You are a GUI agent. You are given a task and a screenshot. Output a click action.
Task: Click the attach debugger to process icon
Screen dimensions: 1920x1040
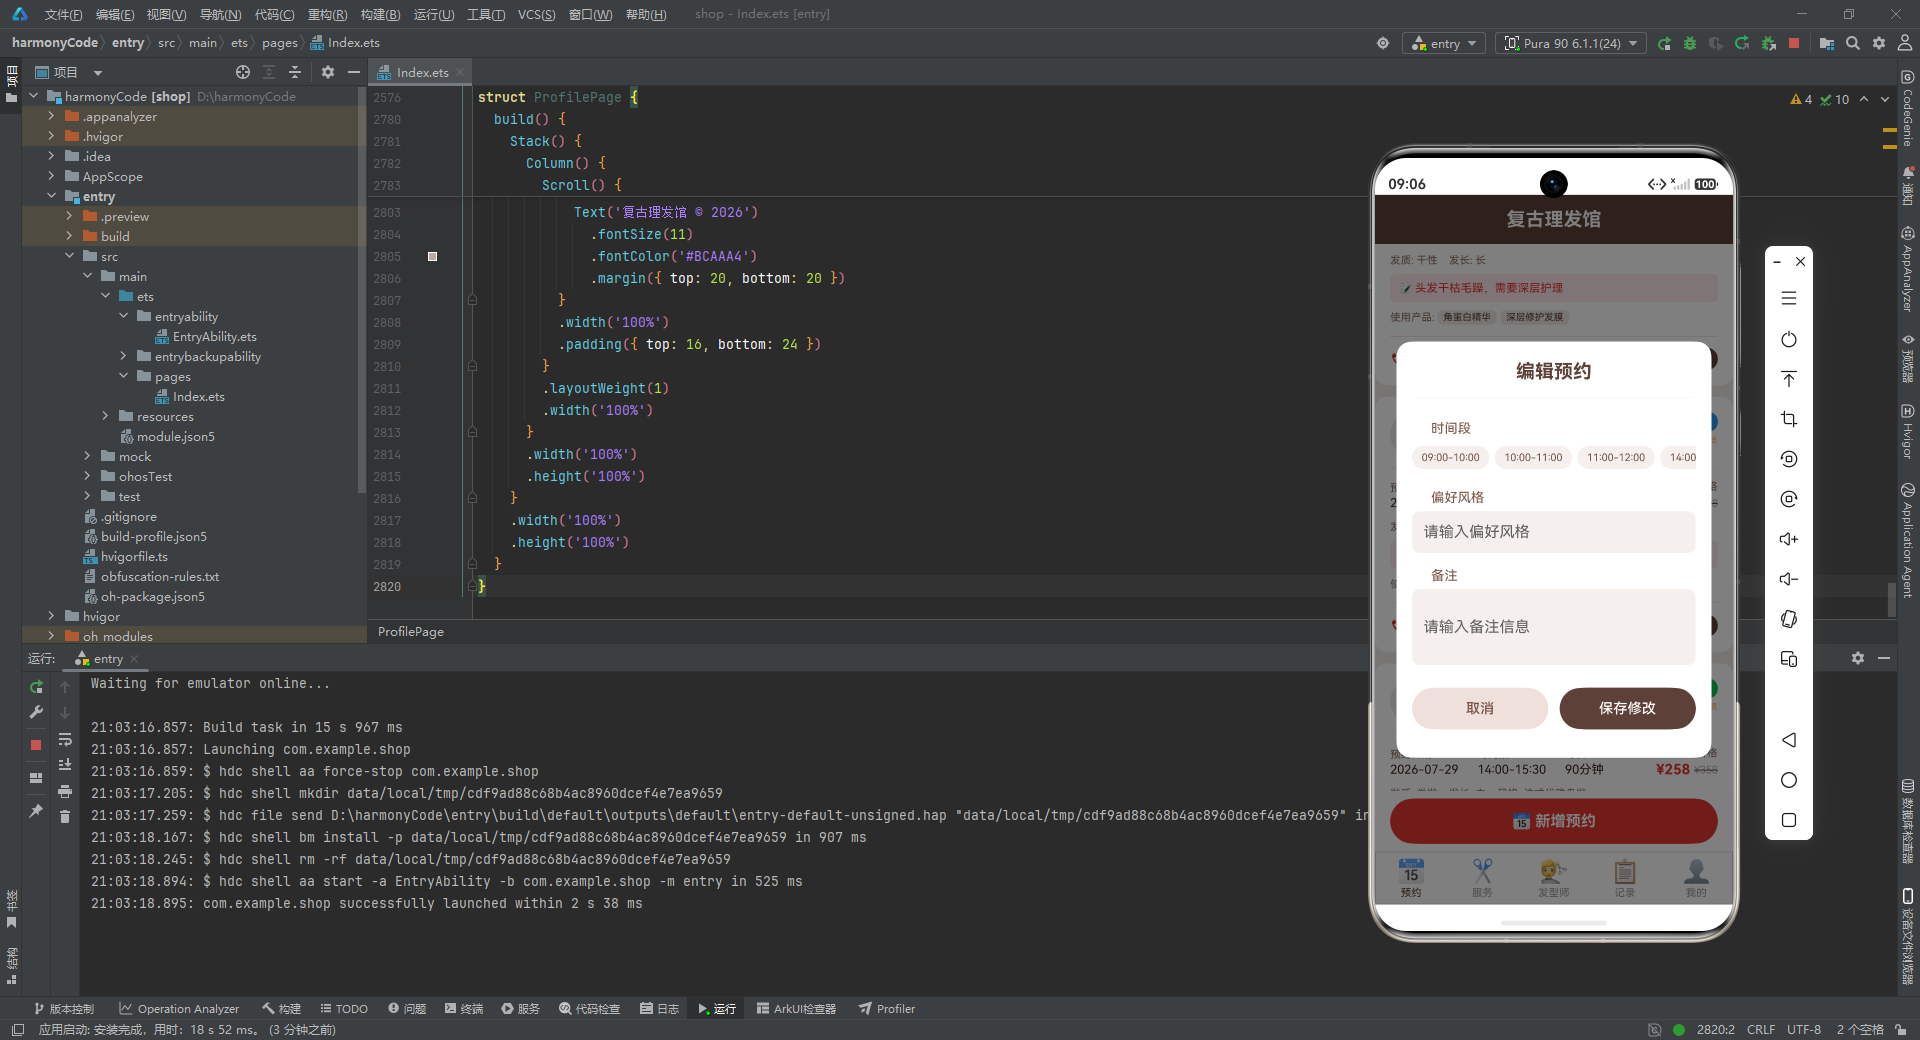pos(1768,43)
